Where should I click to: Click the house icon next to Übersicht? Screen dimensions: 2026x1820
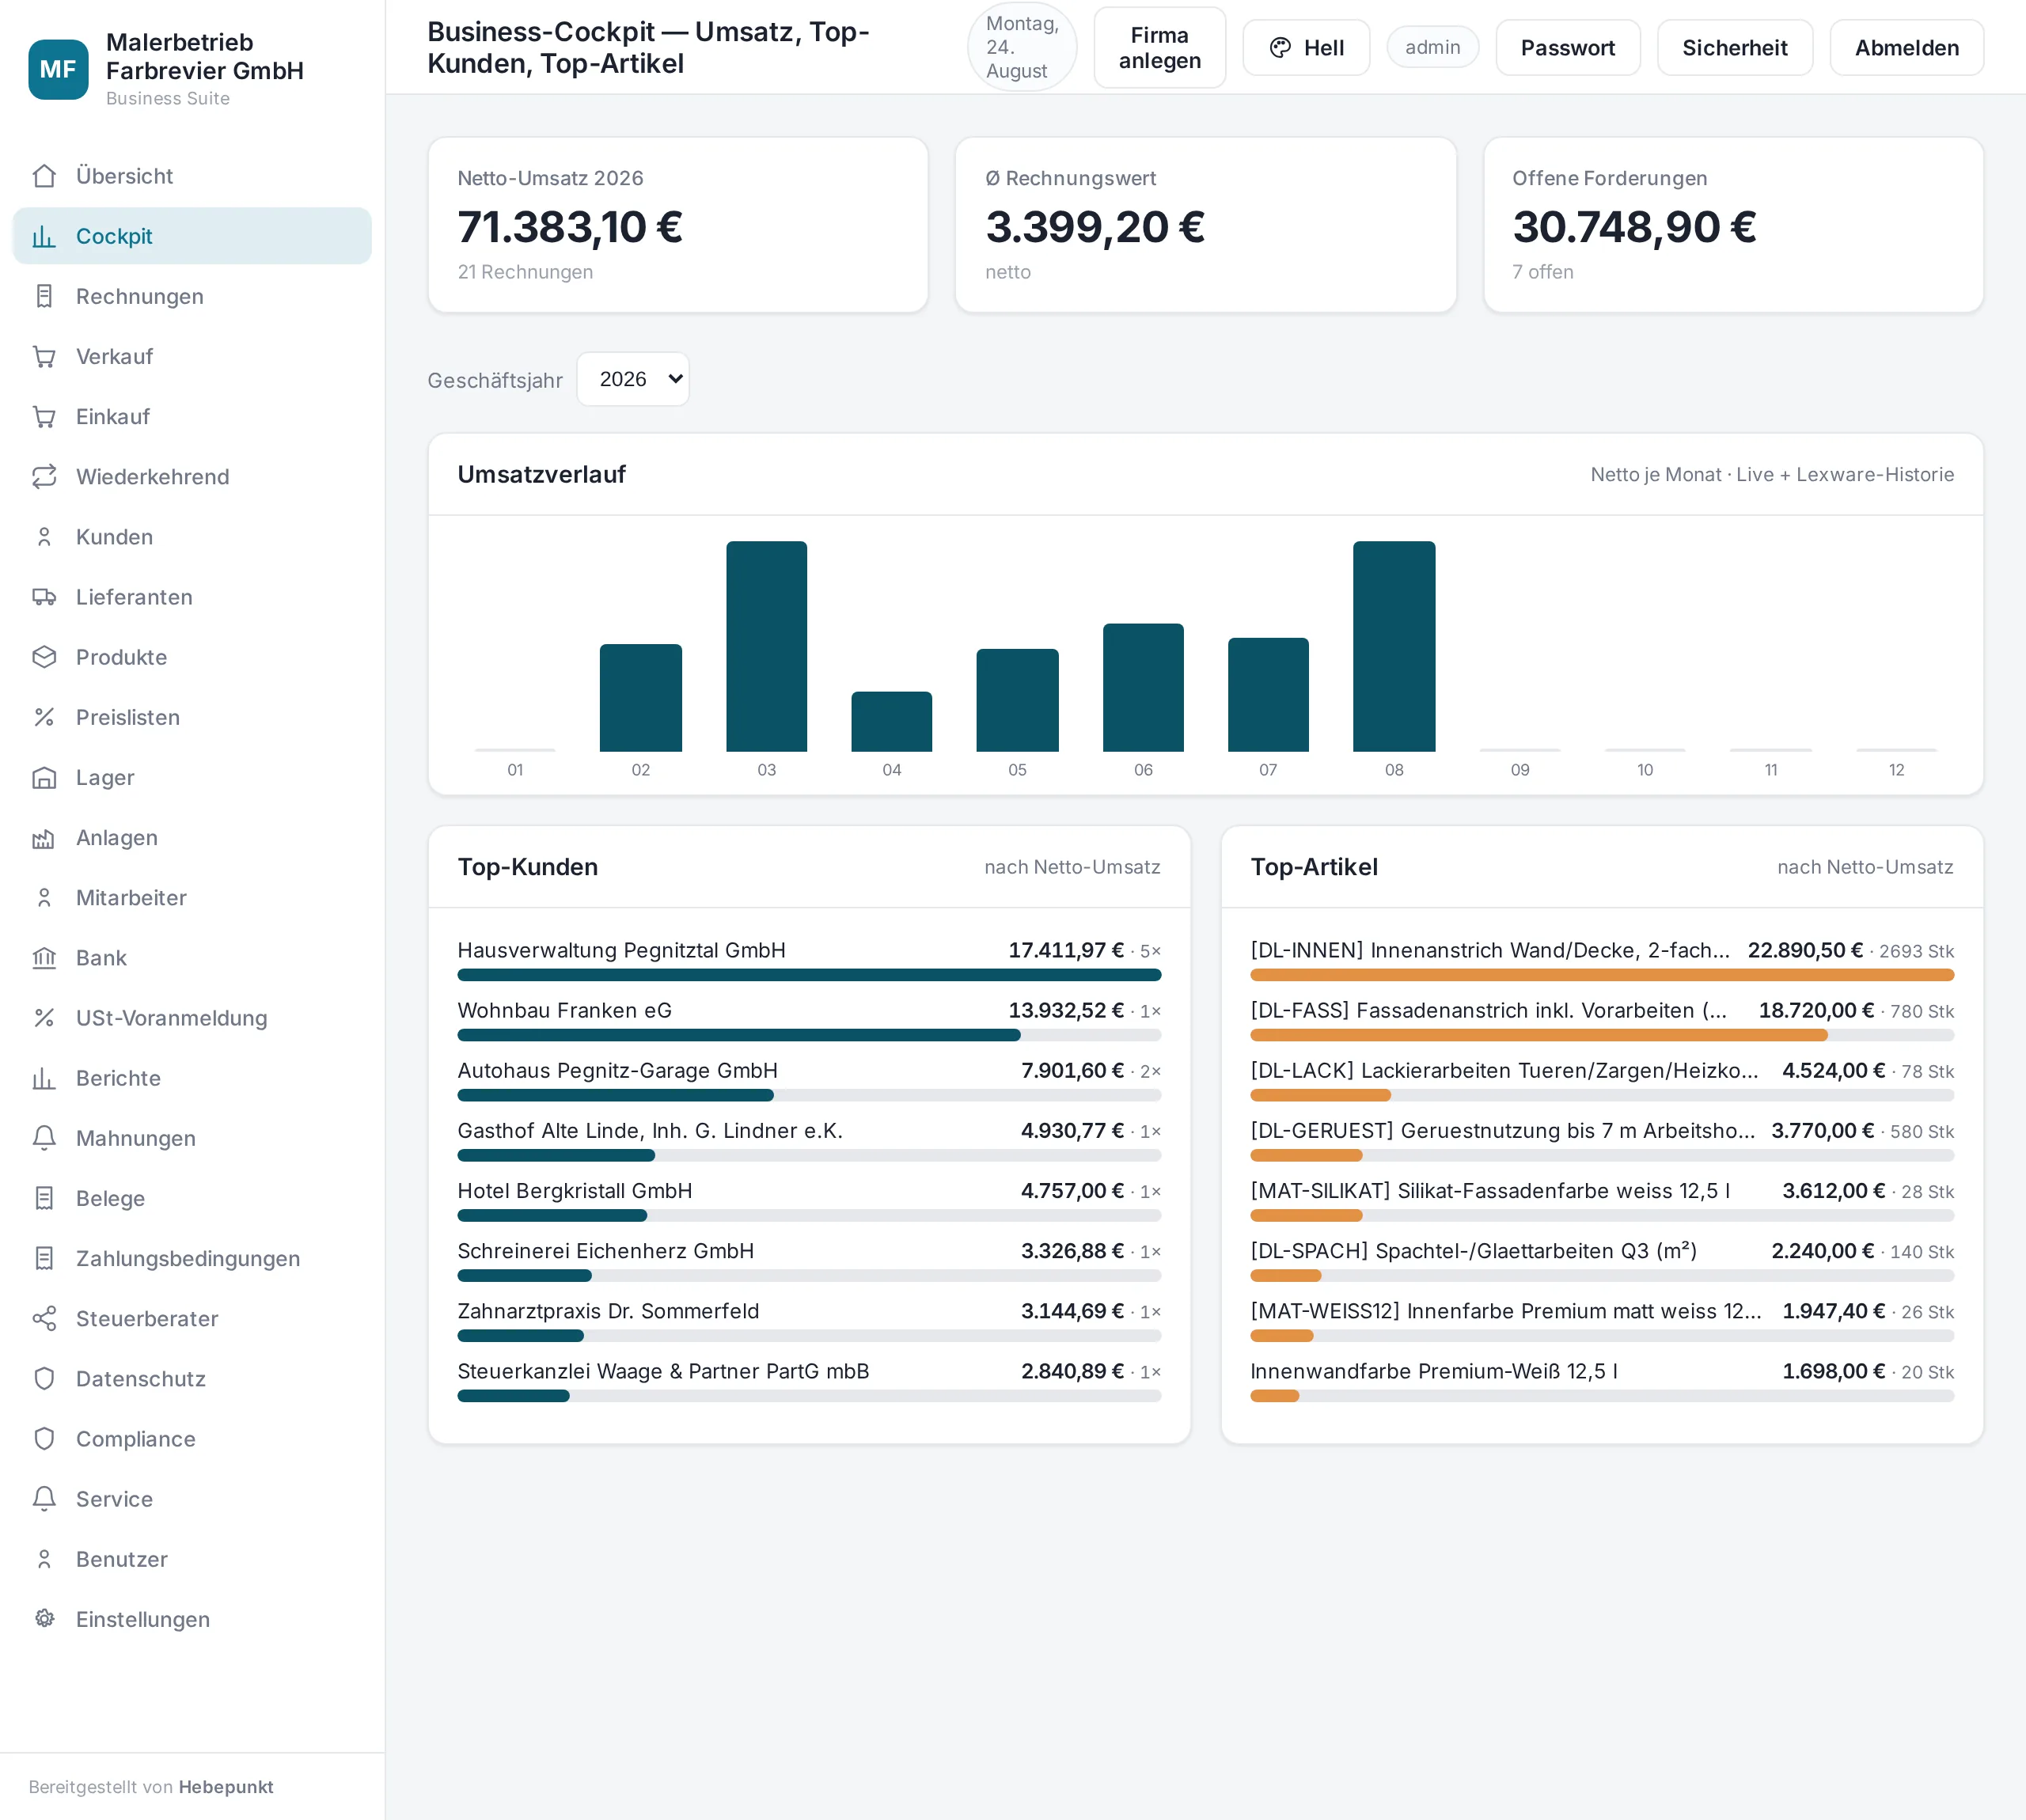point(44,176)
